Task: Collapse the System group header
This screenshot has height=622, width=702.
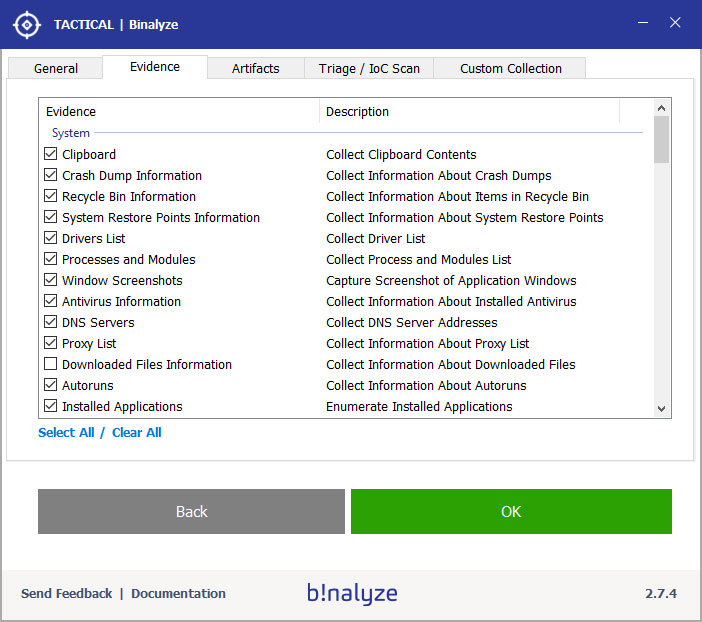Action: 71,133
